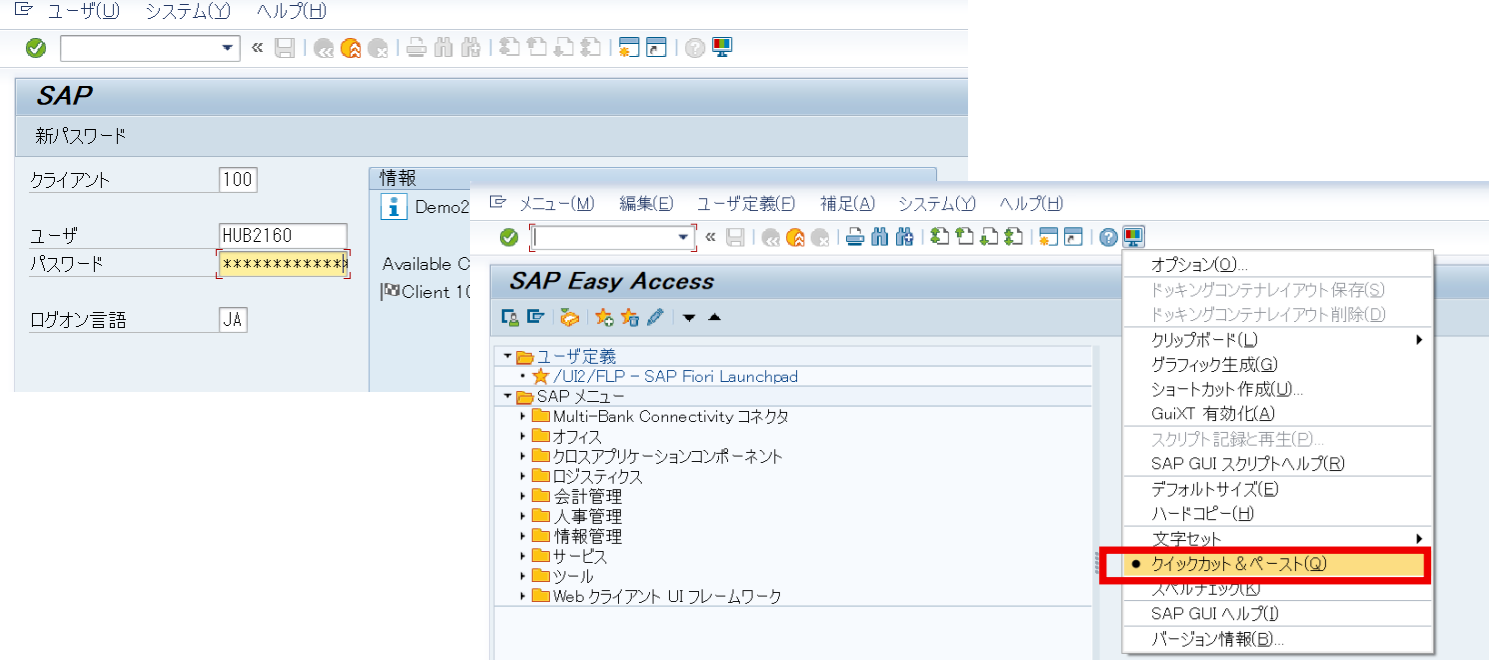This screenshot has width=1489, height=660.
Task: Open Customize Local Layout monitor icon in login window
Action: pyautogui.click(x=721, y=47)
